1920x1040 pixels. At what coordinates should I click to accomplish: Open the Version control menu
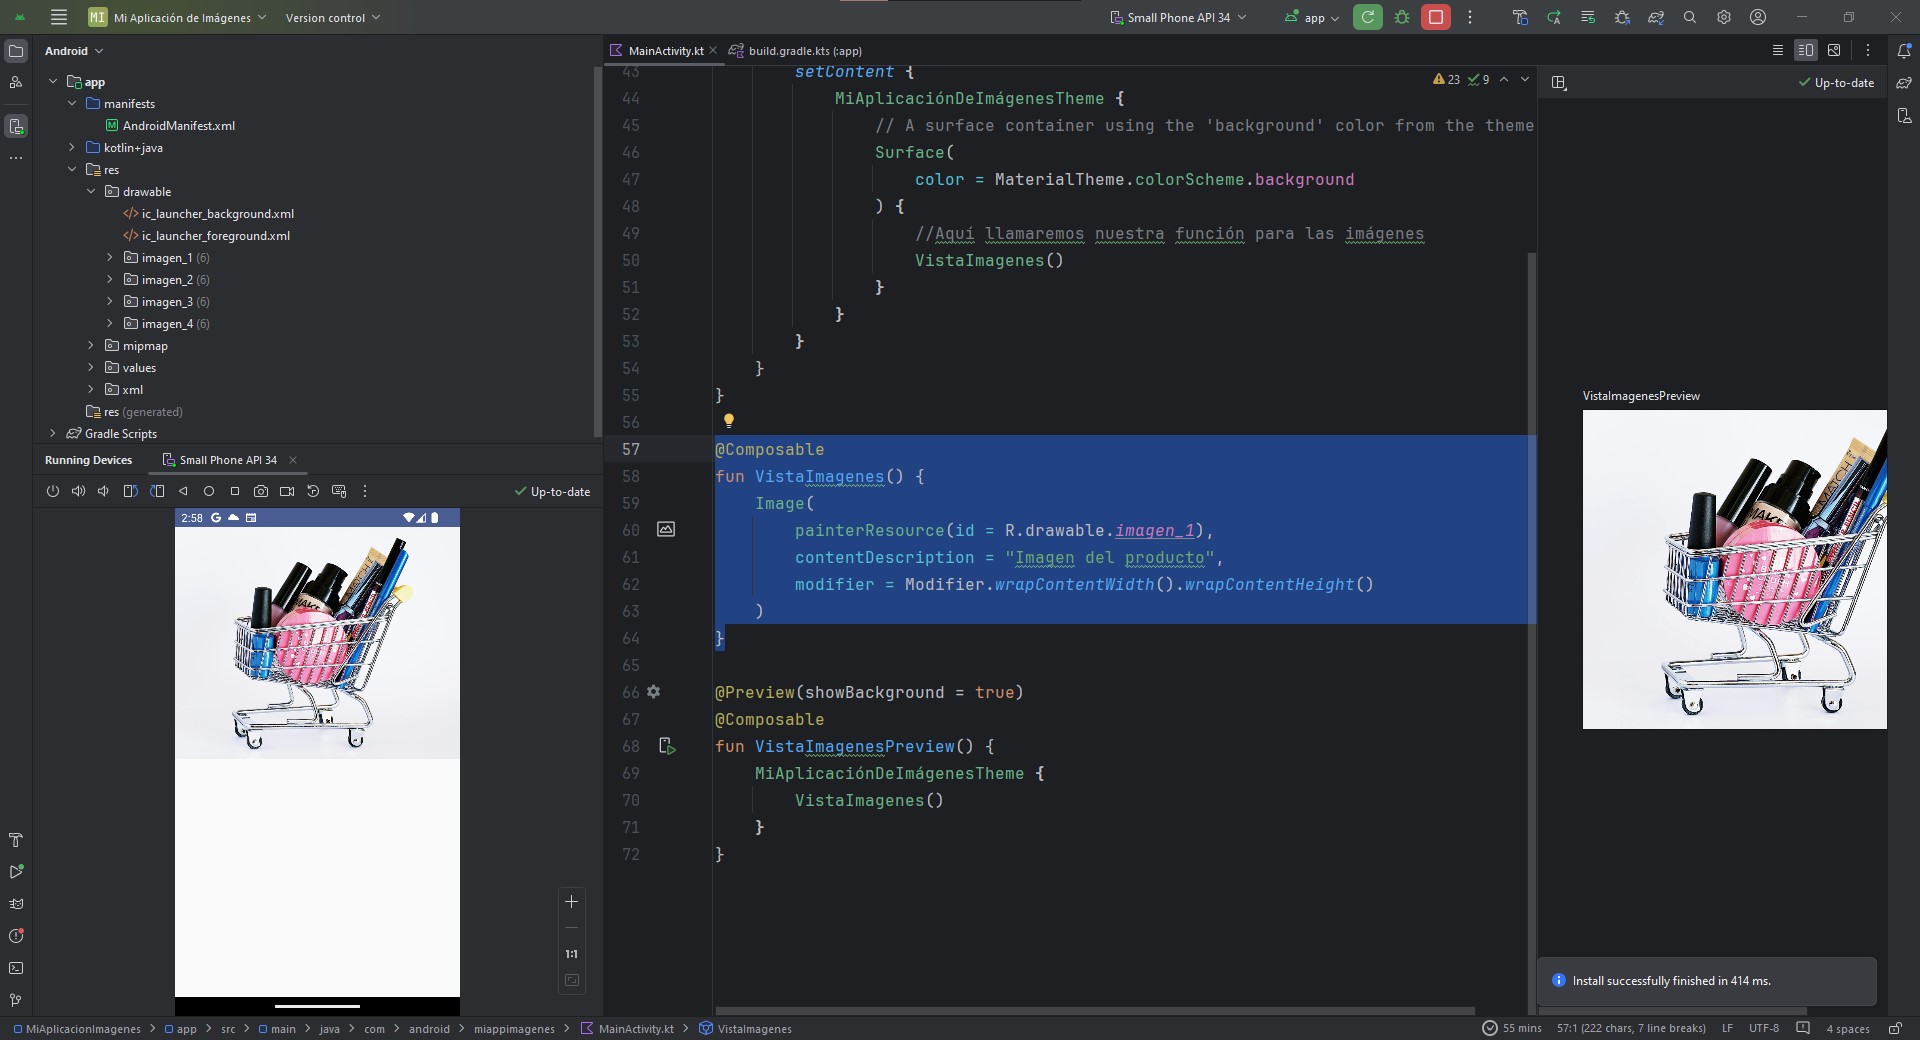point(332,17)
